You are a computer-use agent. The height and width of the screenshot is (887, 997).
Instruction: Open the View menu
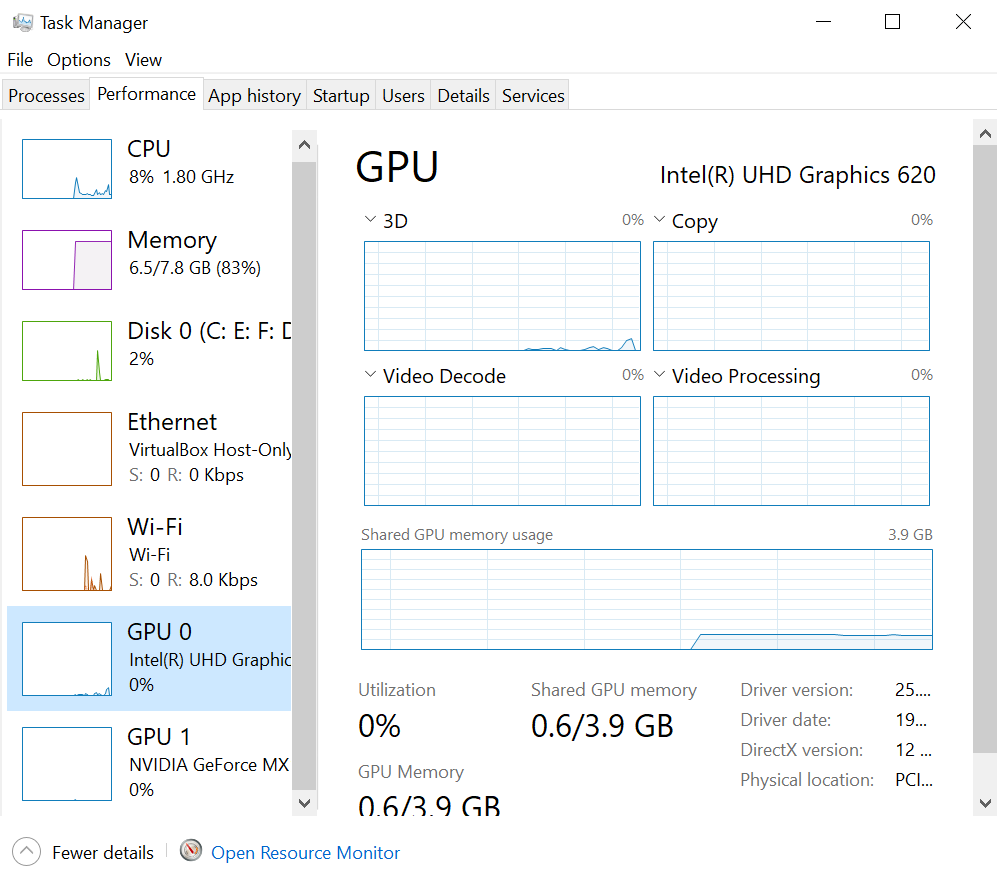click(143, 60)
